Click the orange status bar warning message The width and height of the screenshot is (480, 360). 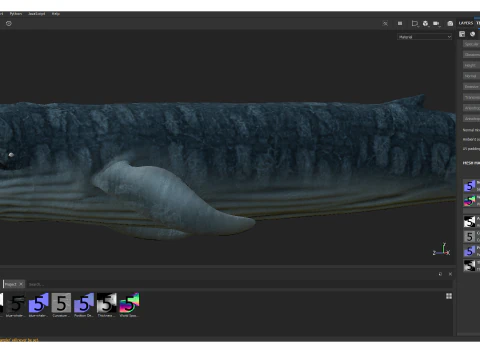pyautogui.click(x=19, y=340)
